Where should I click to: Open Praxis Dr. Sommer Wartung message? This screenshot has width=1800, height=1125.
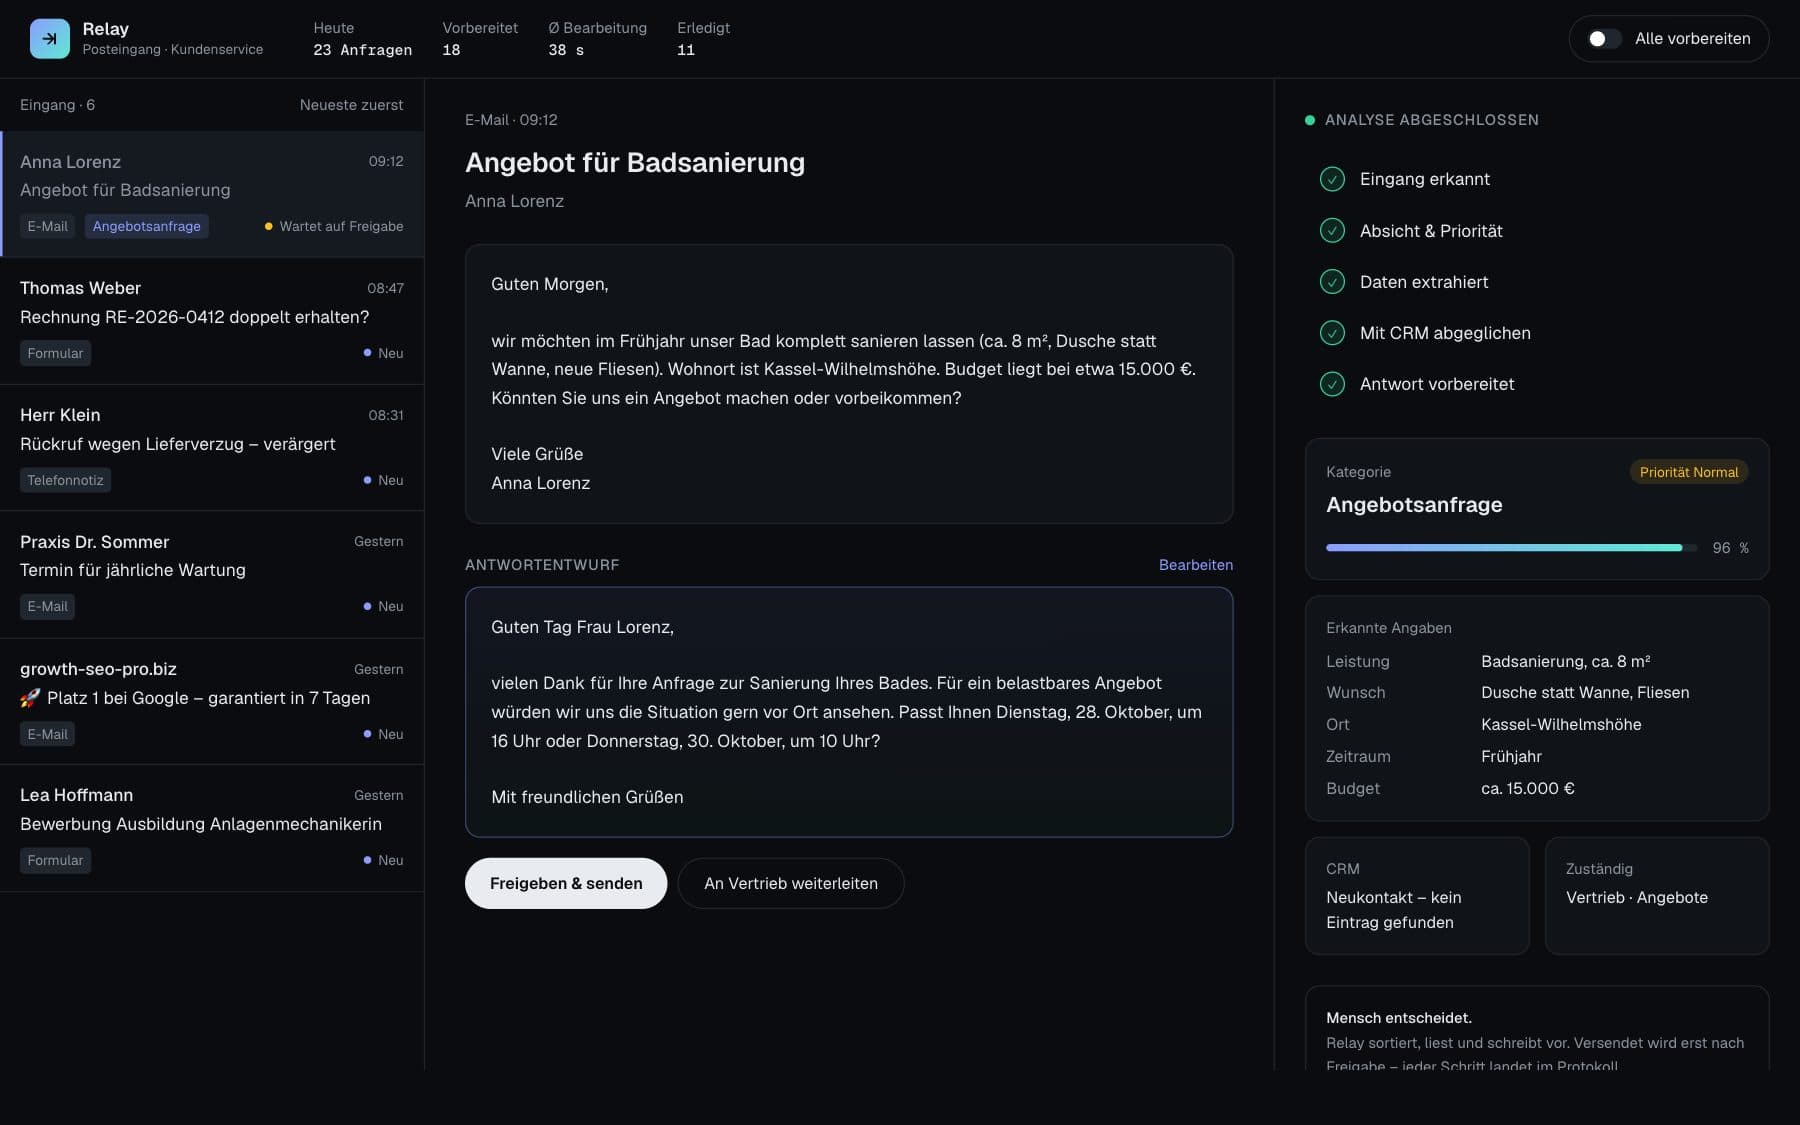coord(212,575)
